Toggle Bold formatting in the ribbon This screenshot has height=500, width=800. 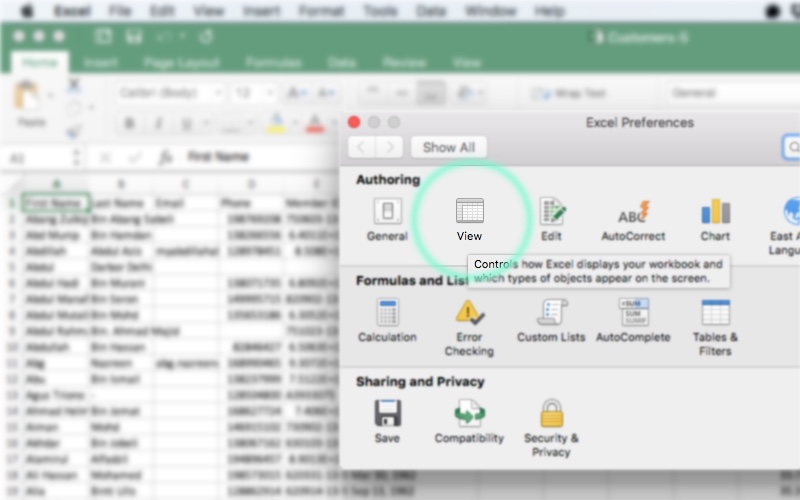(129, 124)
